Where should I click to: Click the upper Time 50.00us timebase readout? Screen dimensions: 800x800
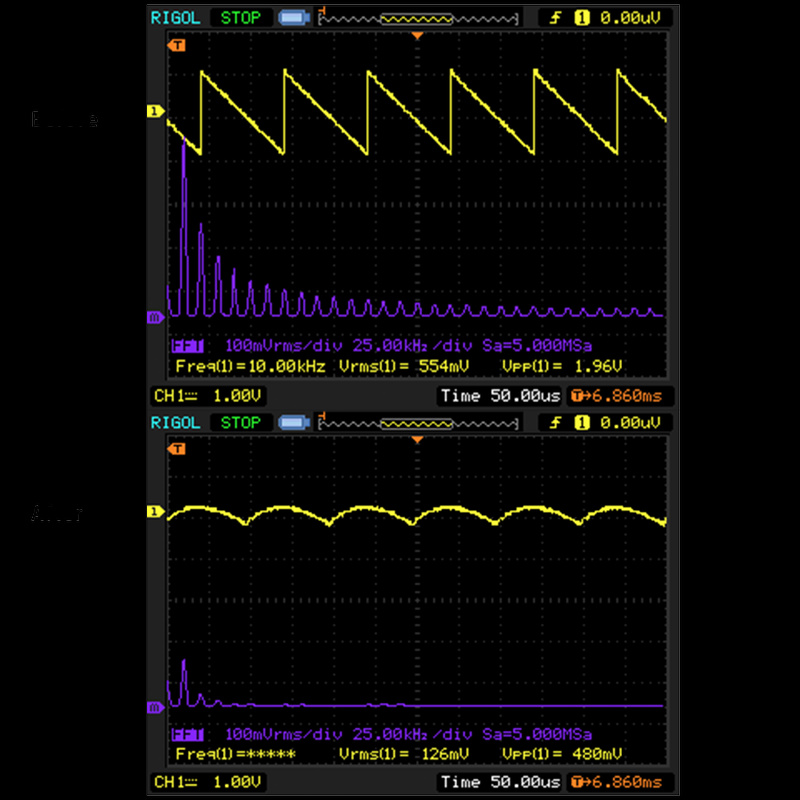500,395
